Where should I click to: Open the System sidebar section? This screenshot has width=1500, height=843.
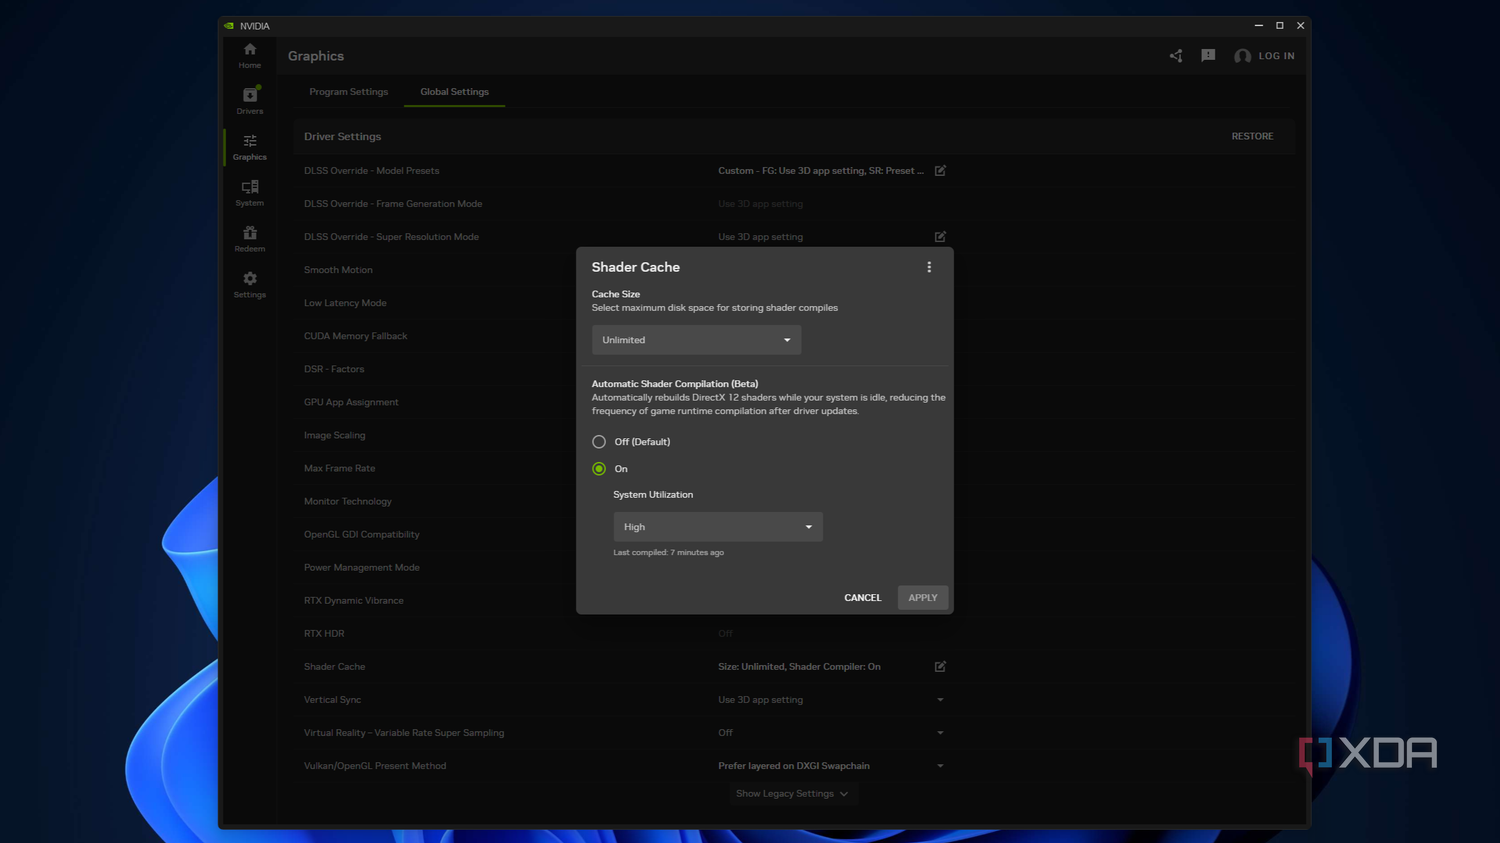(x=249, y=193)
